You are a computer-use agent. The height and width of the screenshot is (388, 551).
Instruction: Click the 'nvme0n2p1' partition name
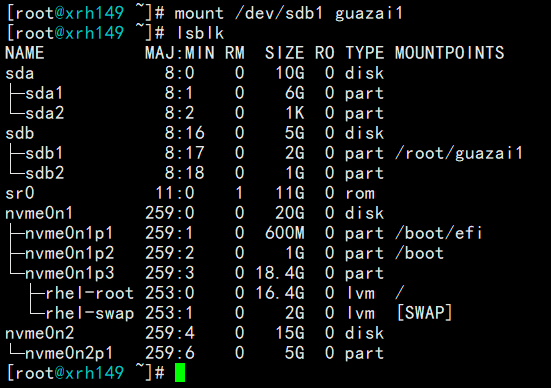[x=69, y=353]
